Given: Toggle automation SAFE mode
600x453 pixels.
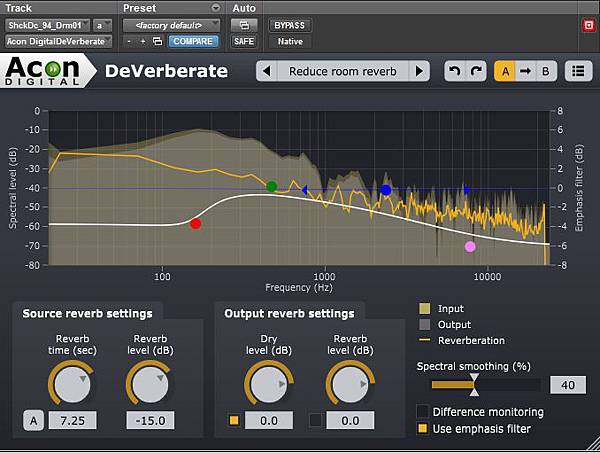Looking at the screenshot, I should pos(244,41).
